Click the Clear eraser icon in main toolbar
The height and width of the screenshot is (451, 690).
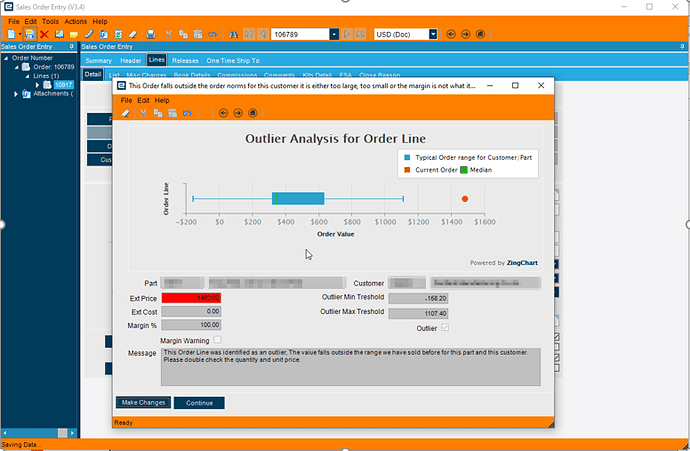(133, 34)
